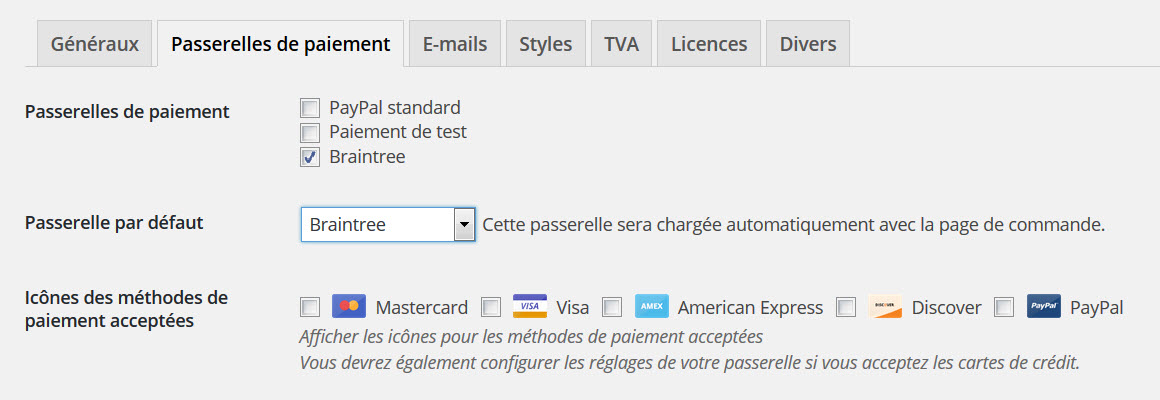Tick the Mastercard icon checkbox
This screenshot has width=1160, height=400.
click(311, 307)
